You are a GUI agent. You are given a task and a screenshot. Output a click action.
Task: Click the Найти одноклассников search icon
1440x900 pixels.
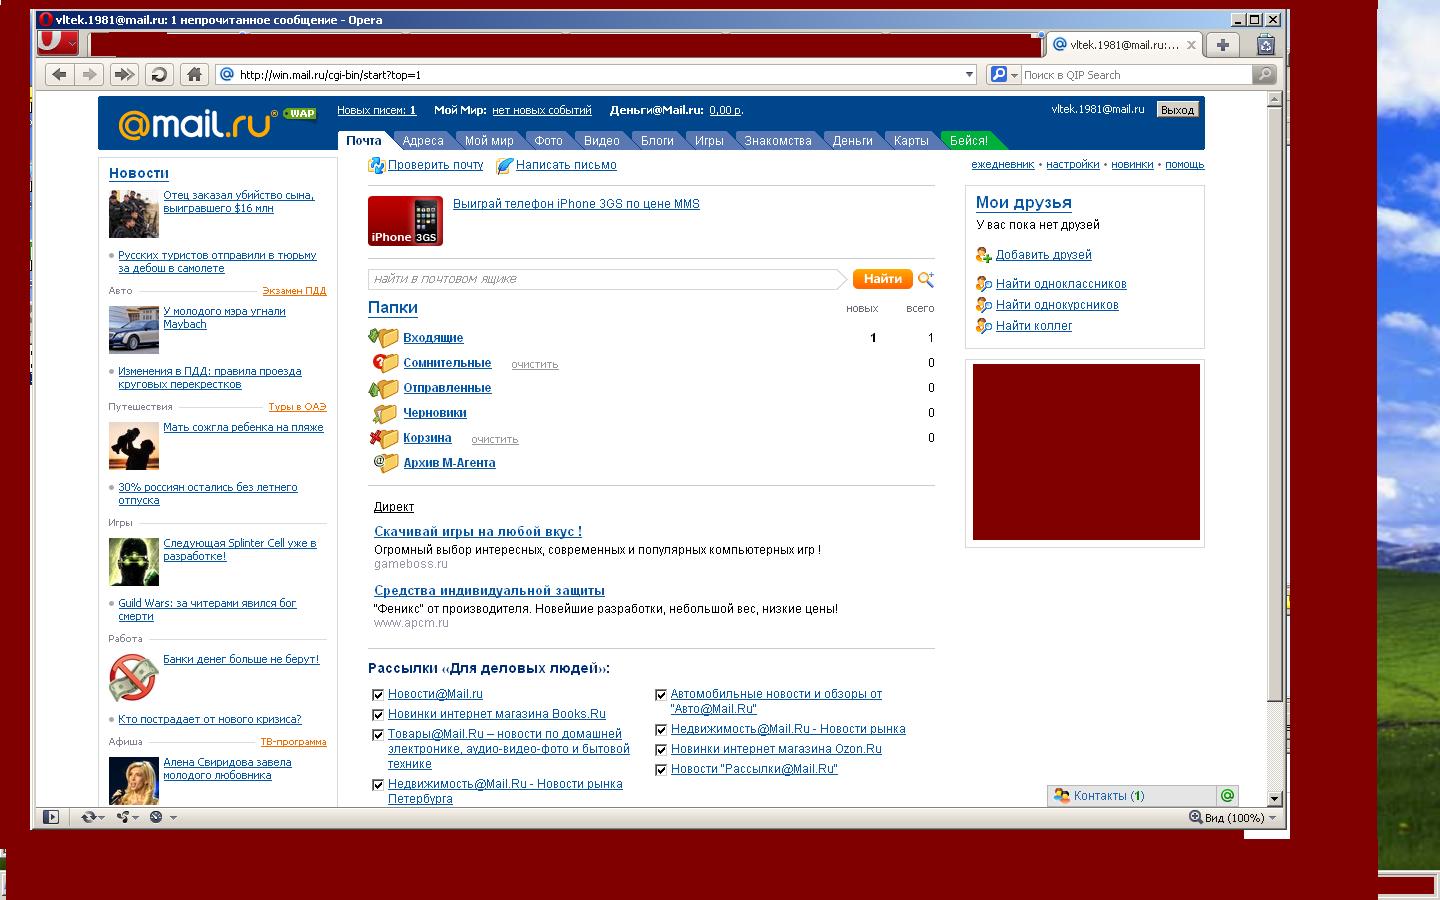(984, 284)
